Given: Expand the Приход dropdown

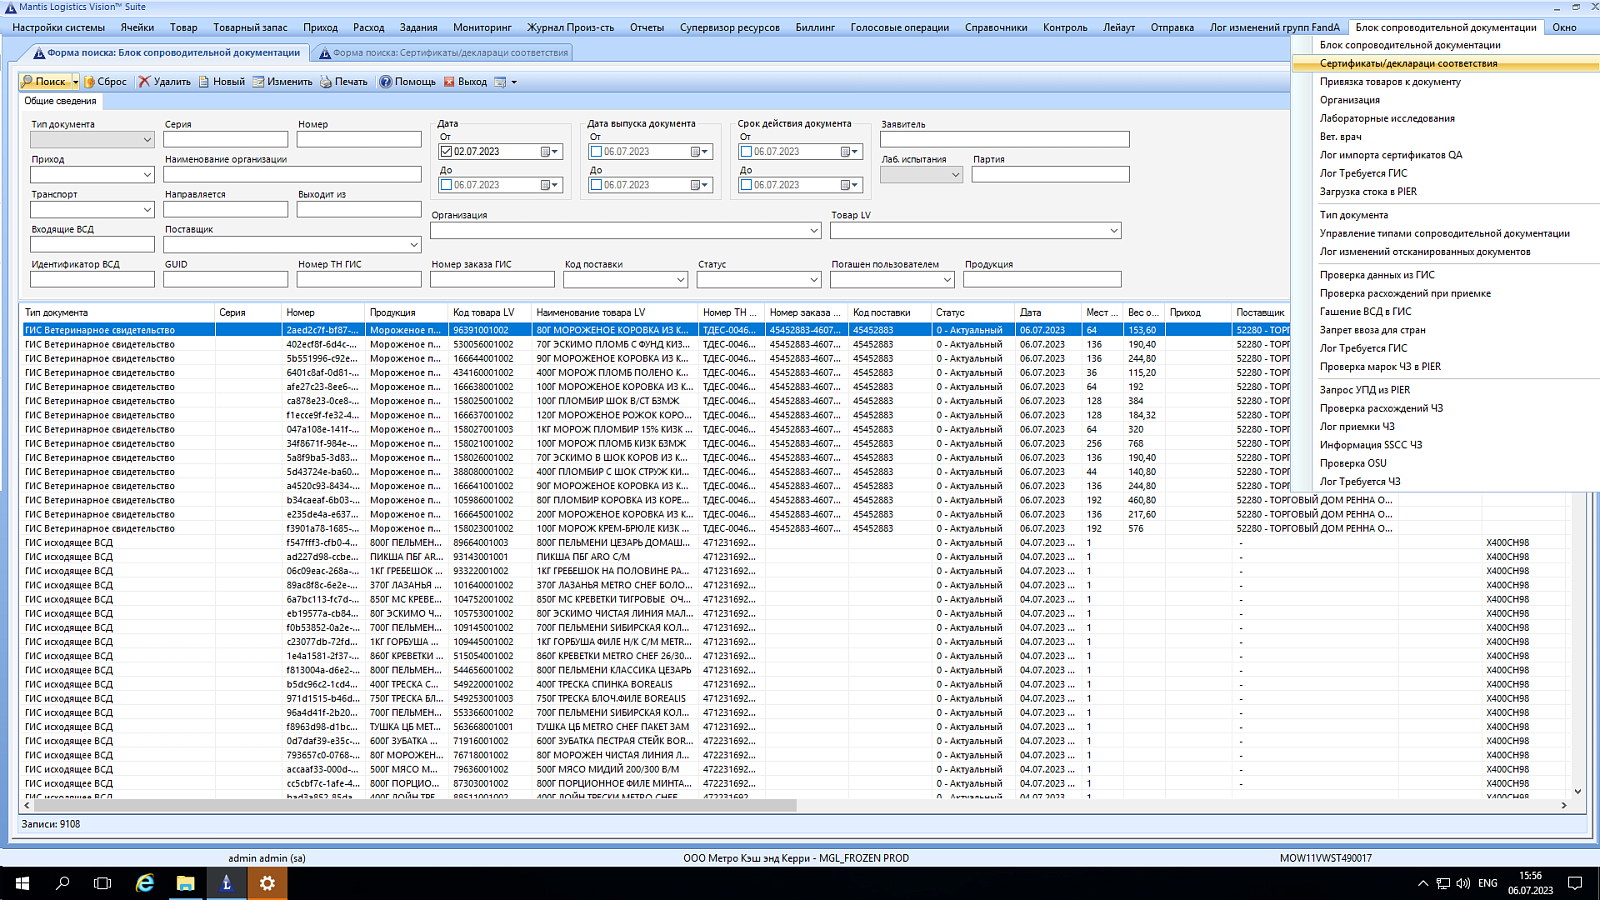Looking at the screenshot, I should (x=147, y=175).
